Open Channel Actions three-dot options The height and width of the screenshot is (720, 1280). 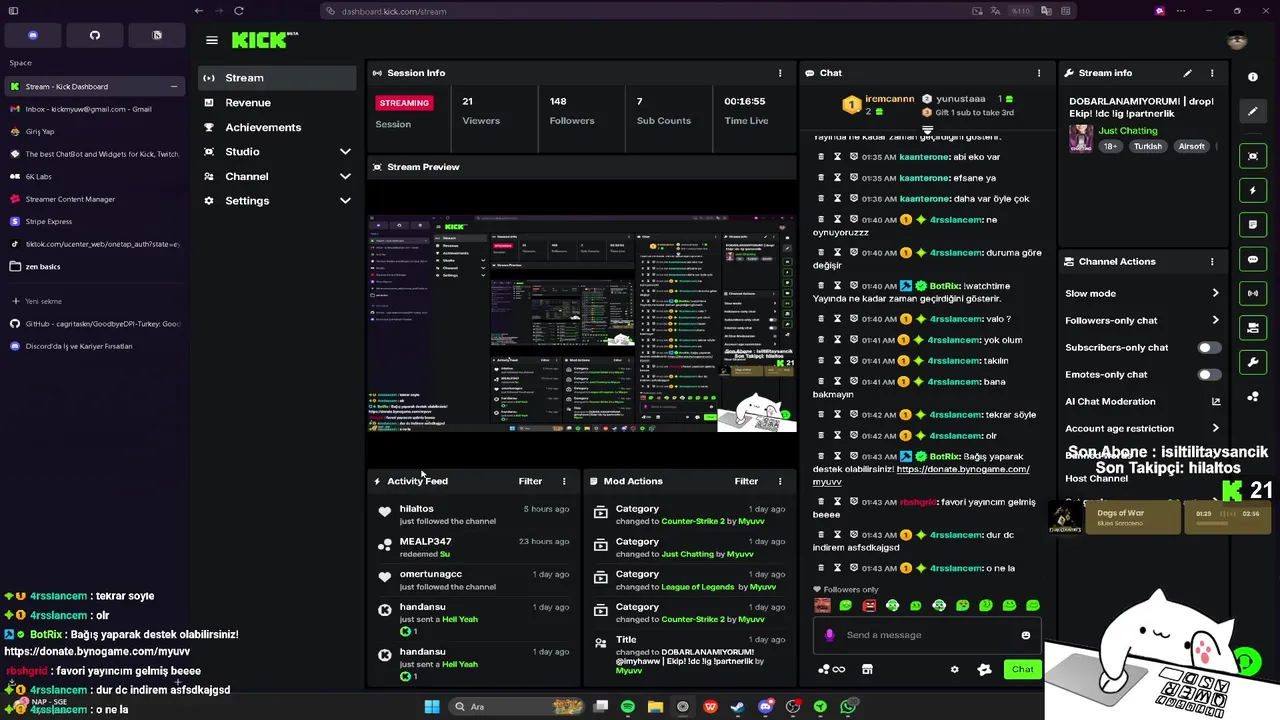click(1212, 262)
